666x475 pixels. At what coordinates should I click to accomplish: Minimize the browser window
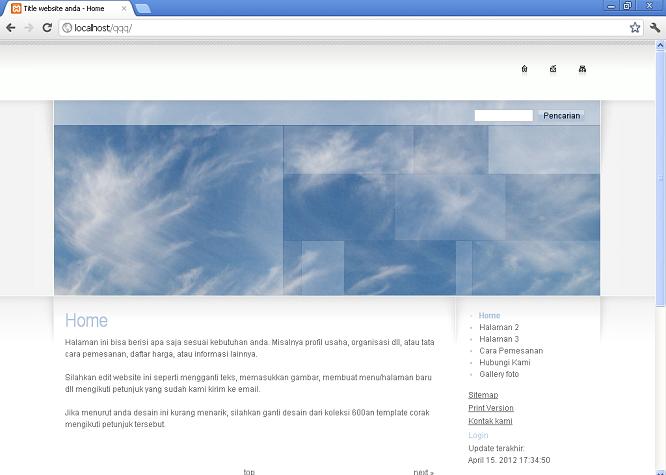point(611,6)
